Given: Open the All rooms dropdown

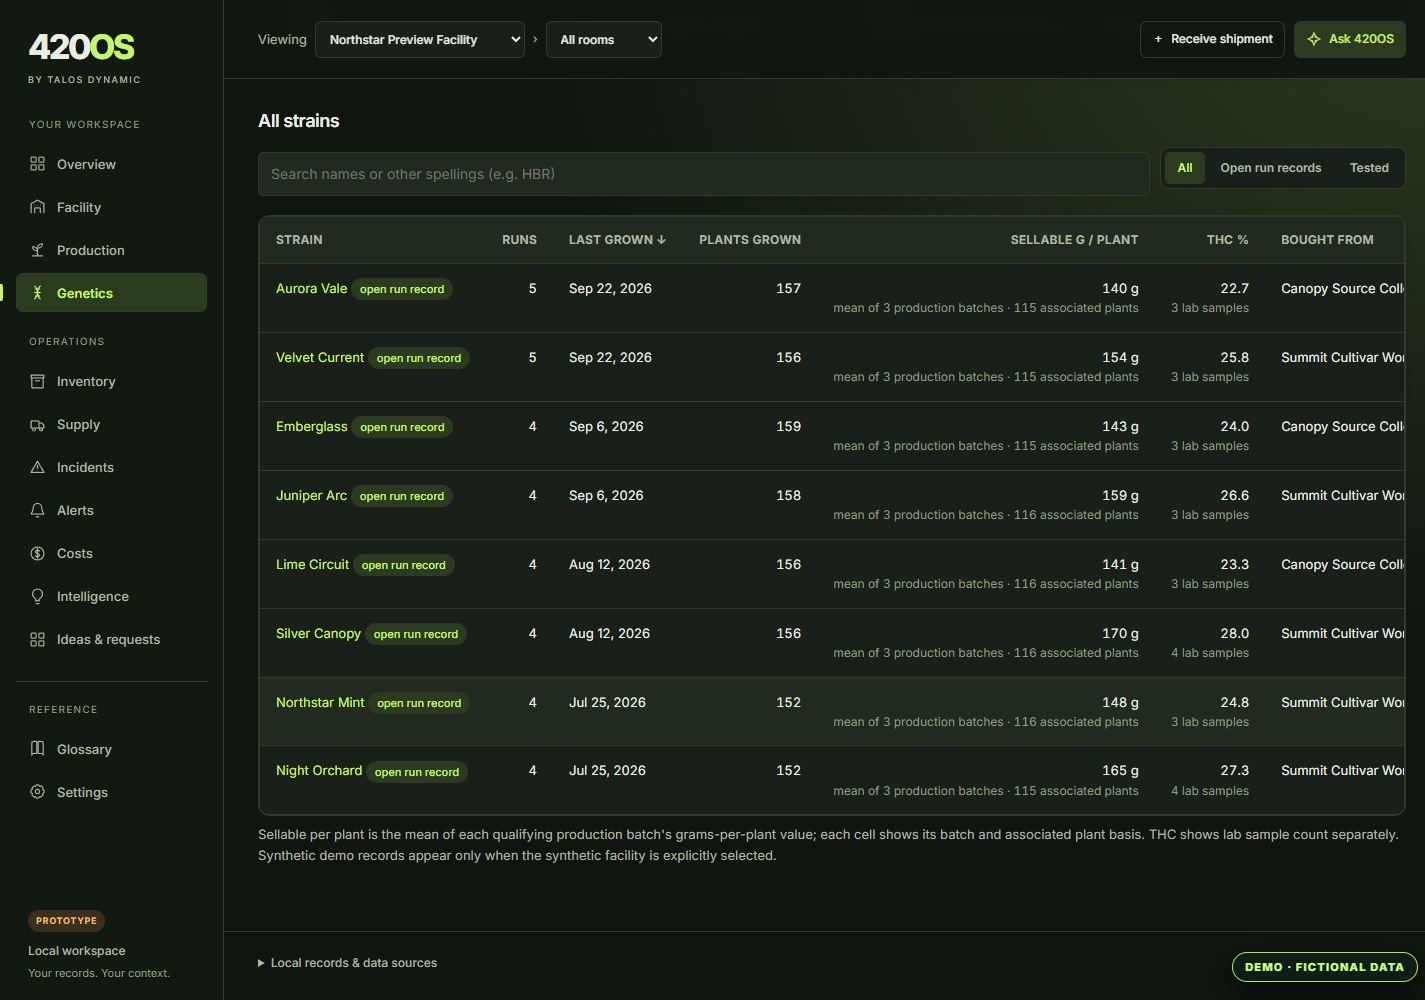Looking at the screenshot, I should coord(603,40).
